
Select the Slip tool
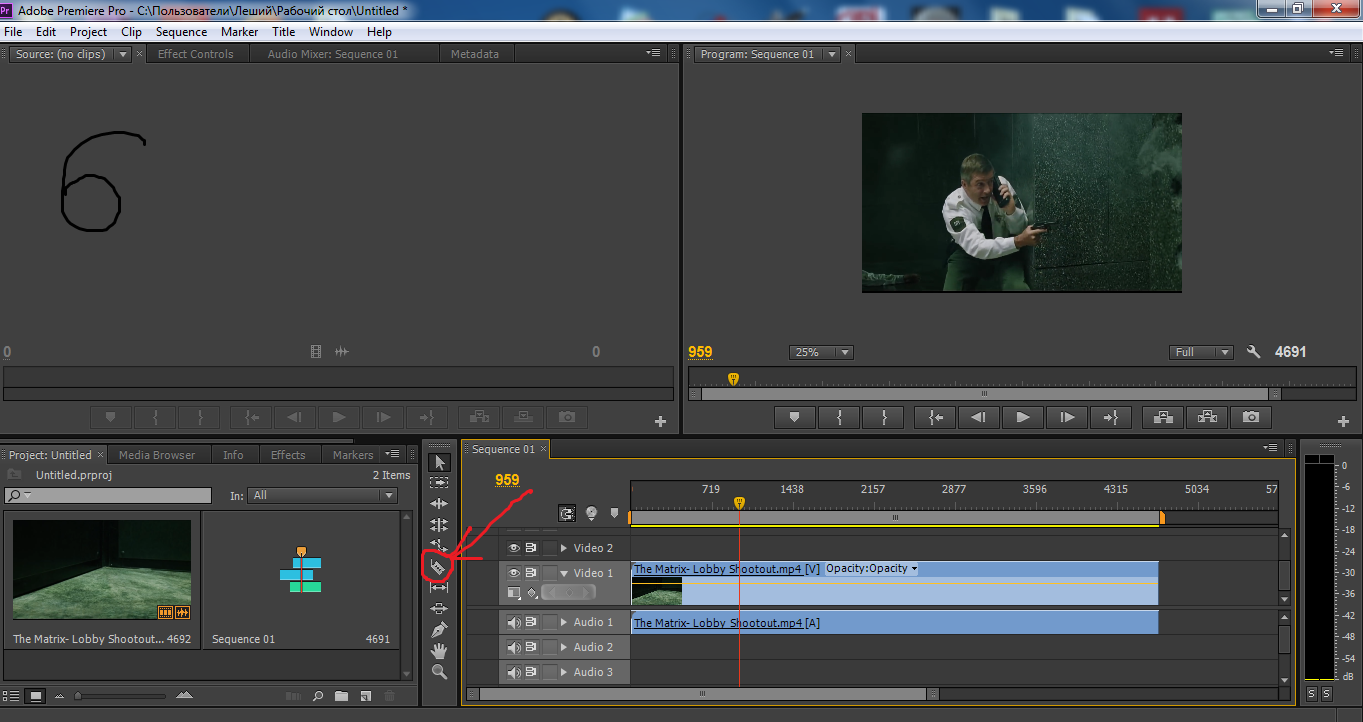(439, 587)
